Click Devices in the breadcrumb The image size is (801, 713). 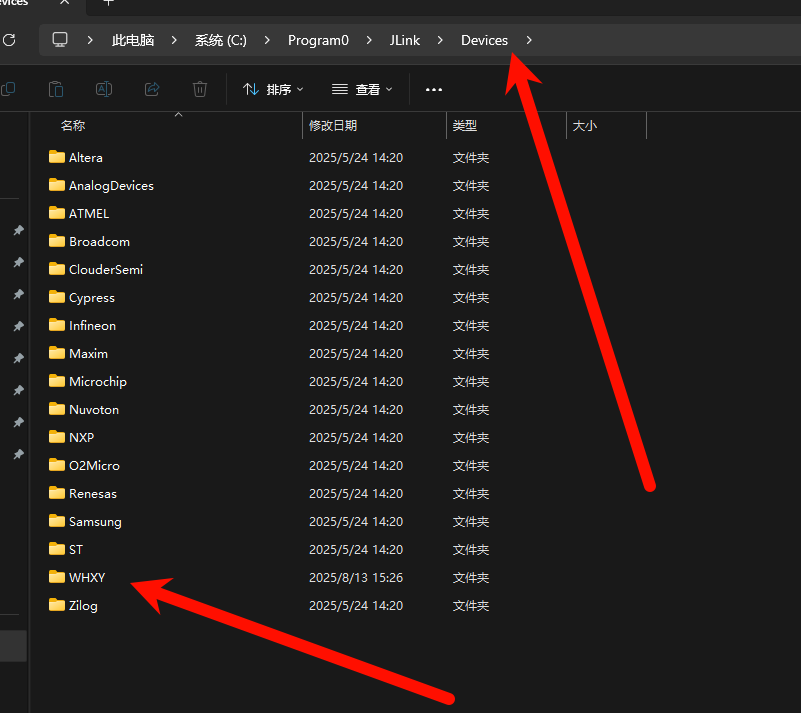(x=484, y=40)
